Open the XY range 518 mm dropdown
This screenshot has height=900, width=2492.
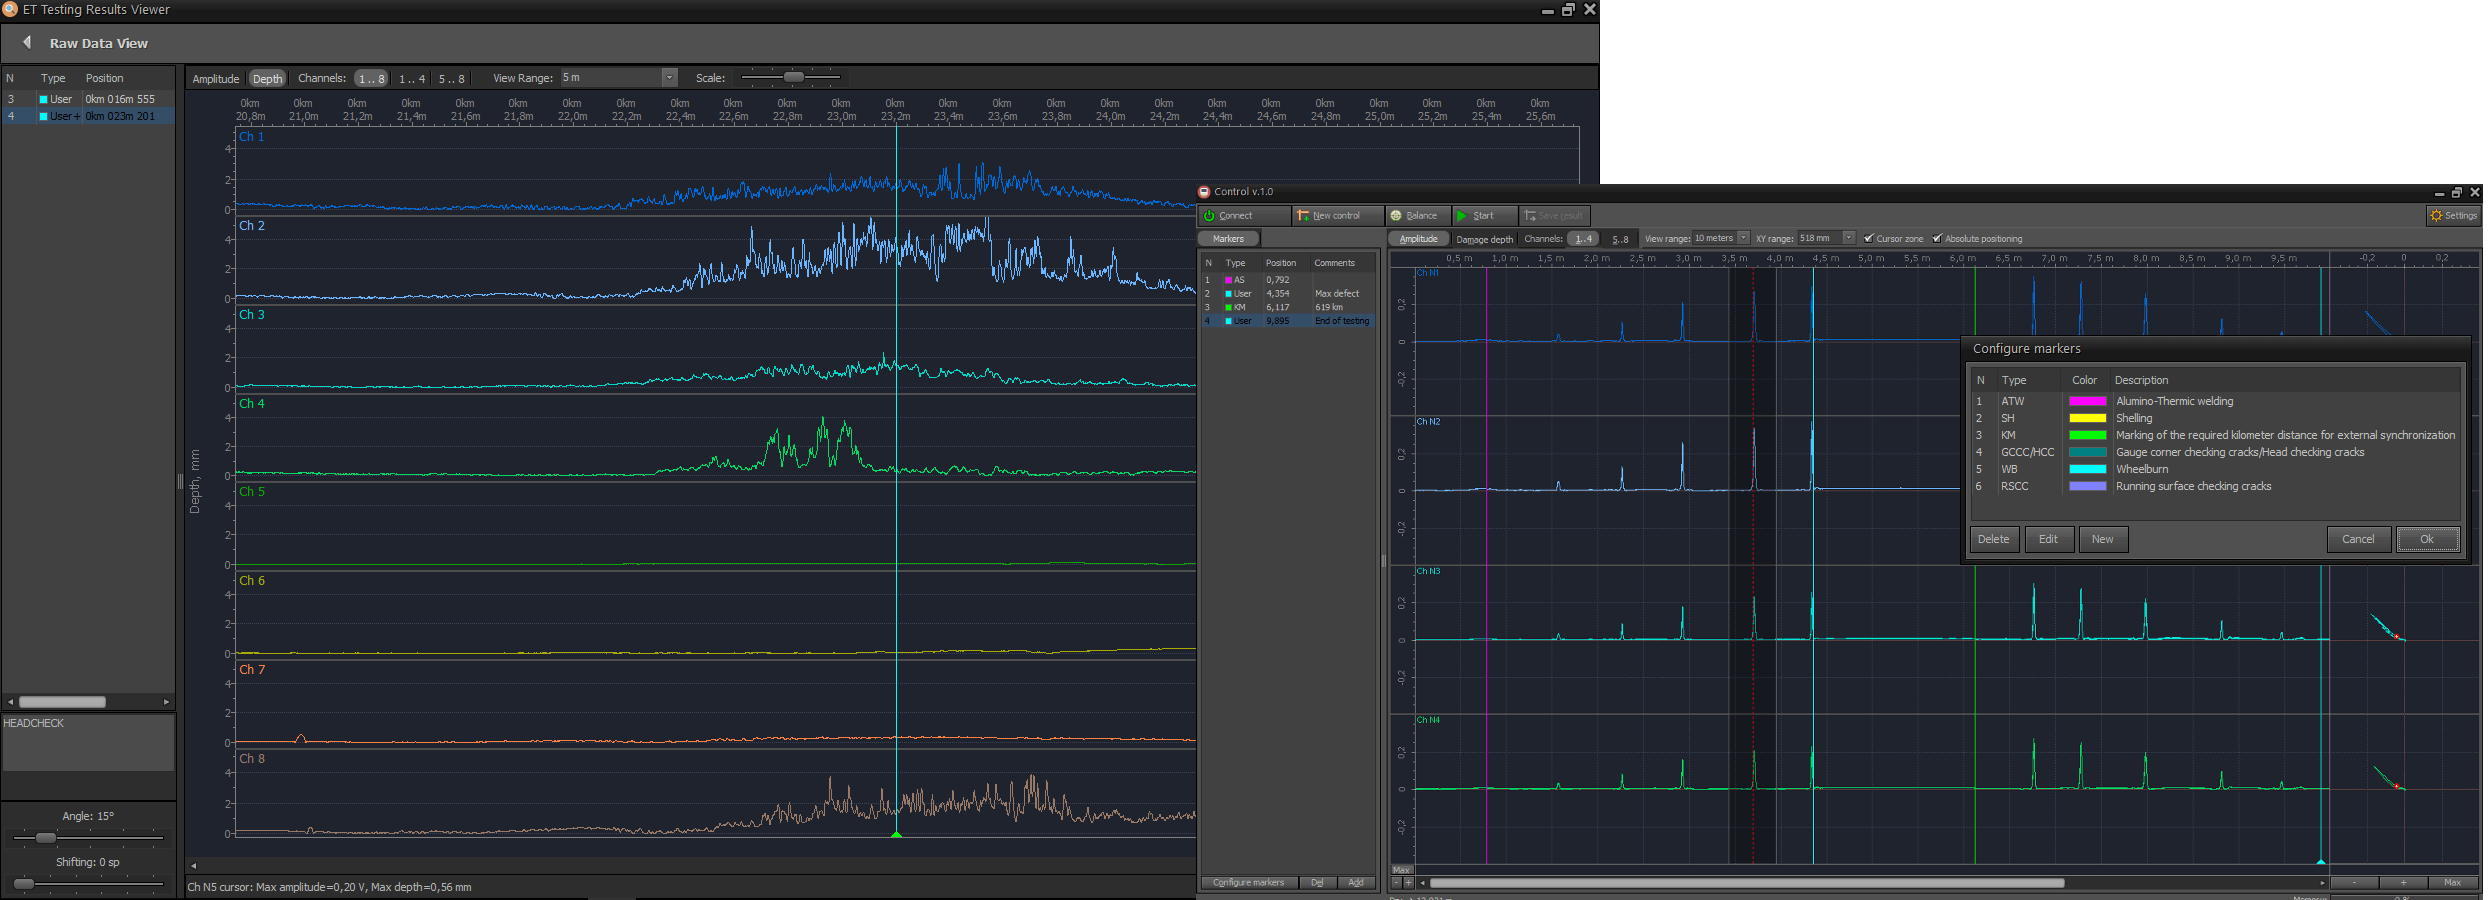pyautogui.click(x=1848, y=238)
